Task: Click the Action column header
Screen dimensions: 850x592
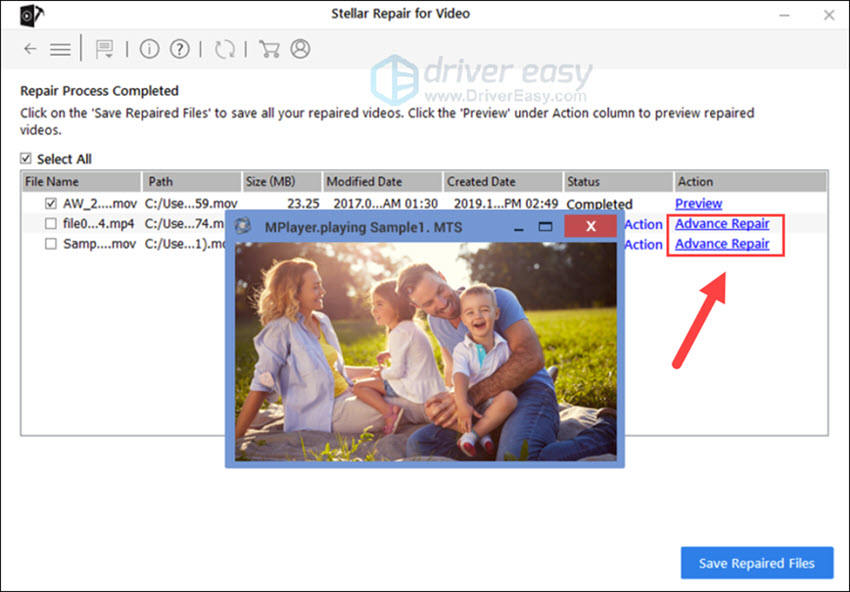Action: tap(750, 182)
